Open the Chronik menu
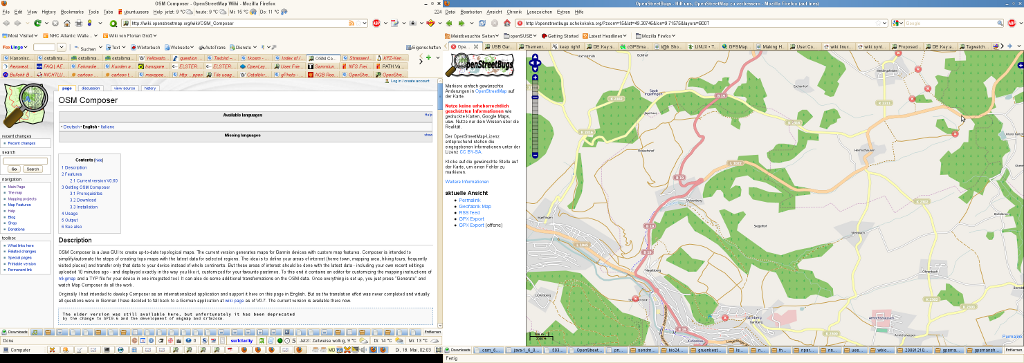 514,12
